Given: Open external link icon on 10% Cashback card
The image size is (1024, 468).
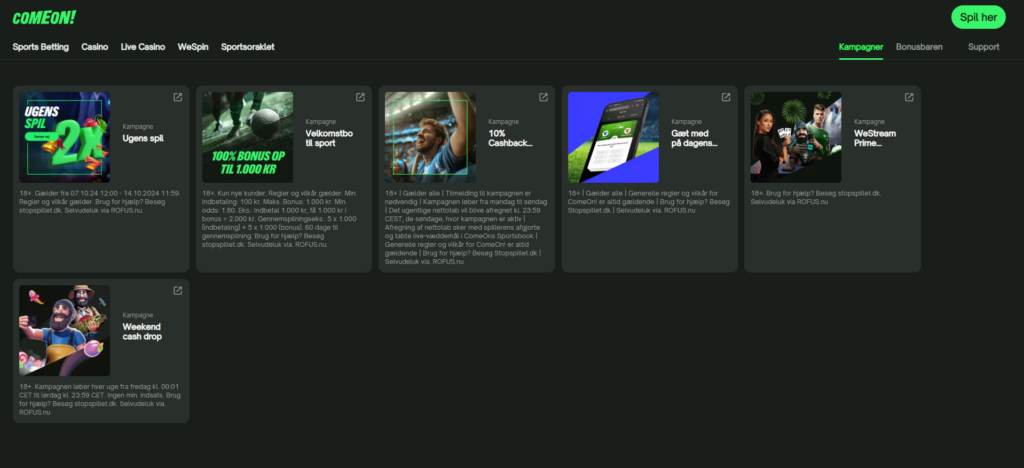Looking at the screenshot, I should coord(543,97).
